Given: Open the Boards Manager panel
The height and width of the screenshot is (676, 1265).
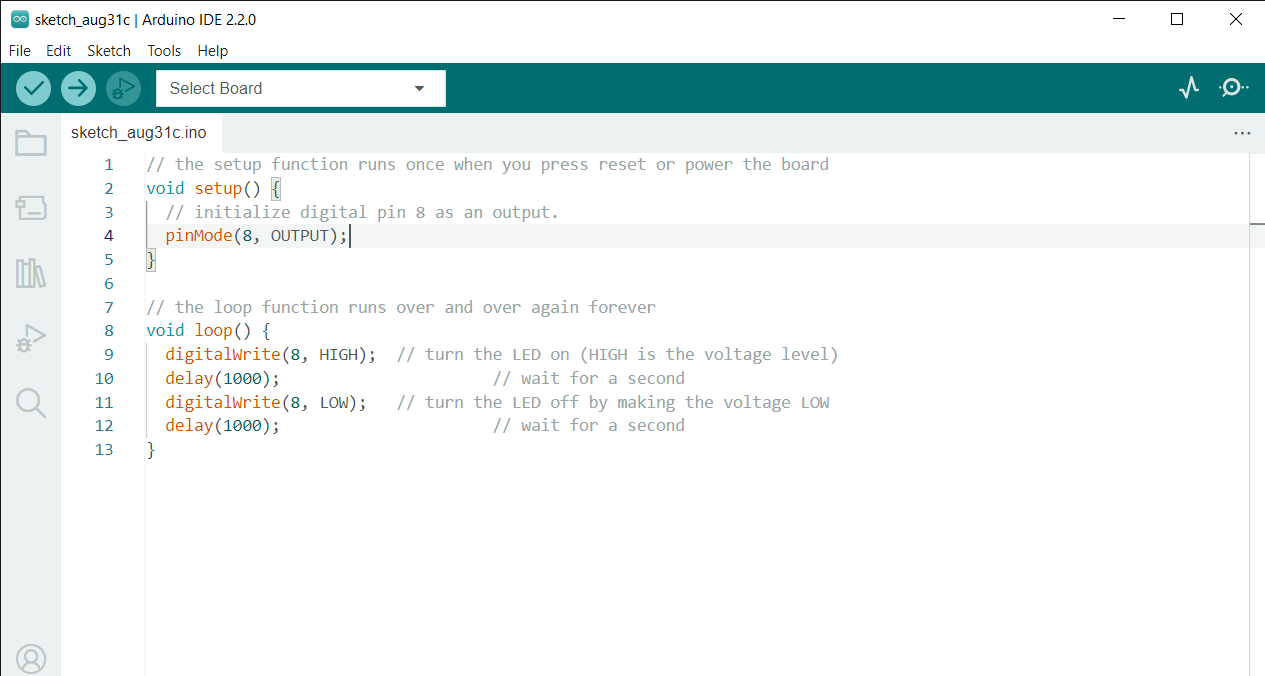Looking at the screenshot, I should pos(30,208).
